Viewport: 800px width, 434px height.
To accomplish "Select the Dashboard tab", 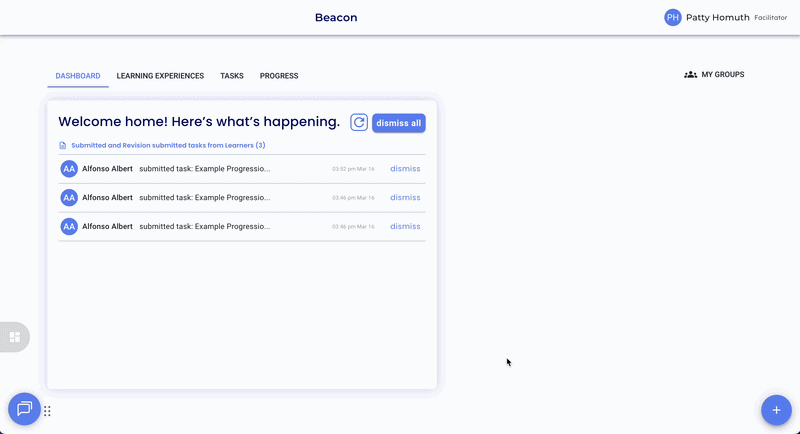I will click(78, 76).
